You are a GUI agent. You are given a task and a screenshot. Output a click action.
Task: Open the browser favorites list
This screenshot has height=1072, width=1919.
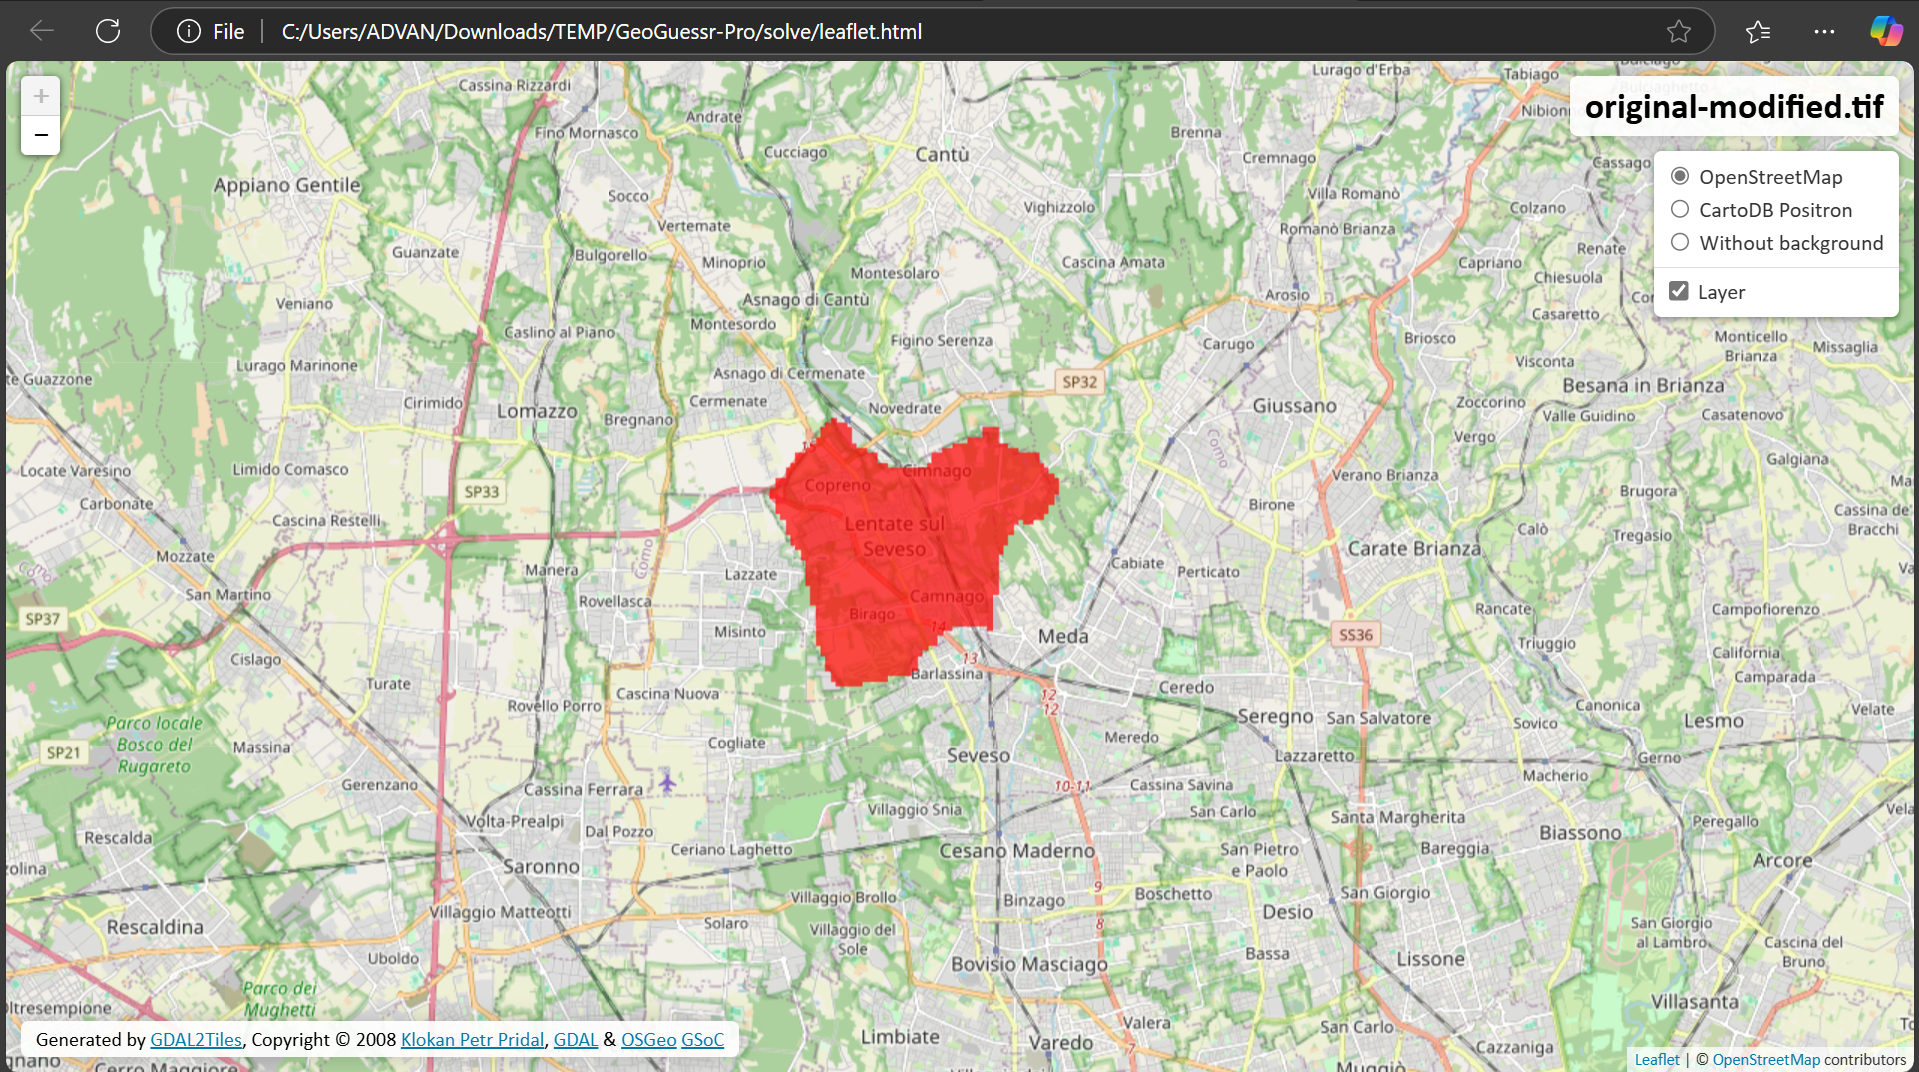click(1758, 32)
